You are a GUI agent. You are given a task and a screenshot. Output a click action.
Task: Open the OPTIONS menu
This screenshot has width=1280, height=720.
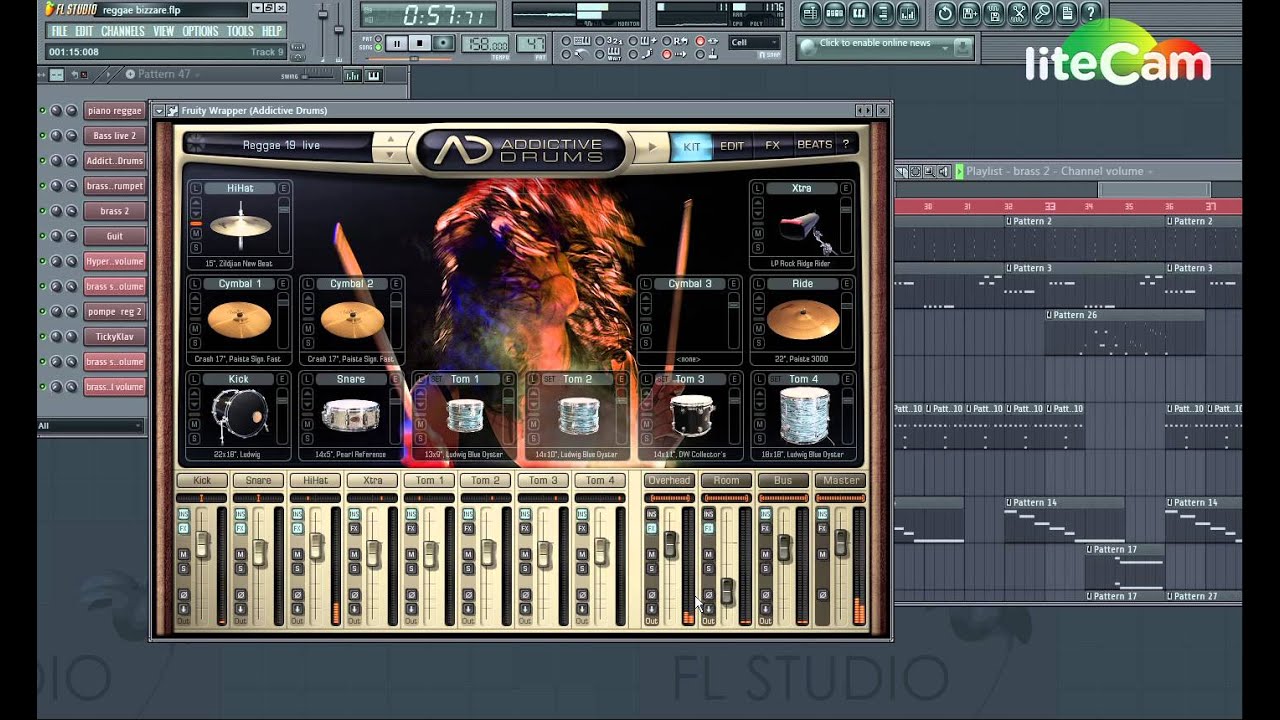coord(201,31)
